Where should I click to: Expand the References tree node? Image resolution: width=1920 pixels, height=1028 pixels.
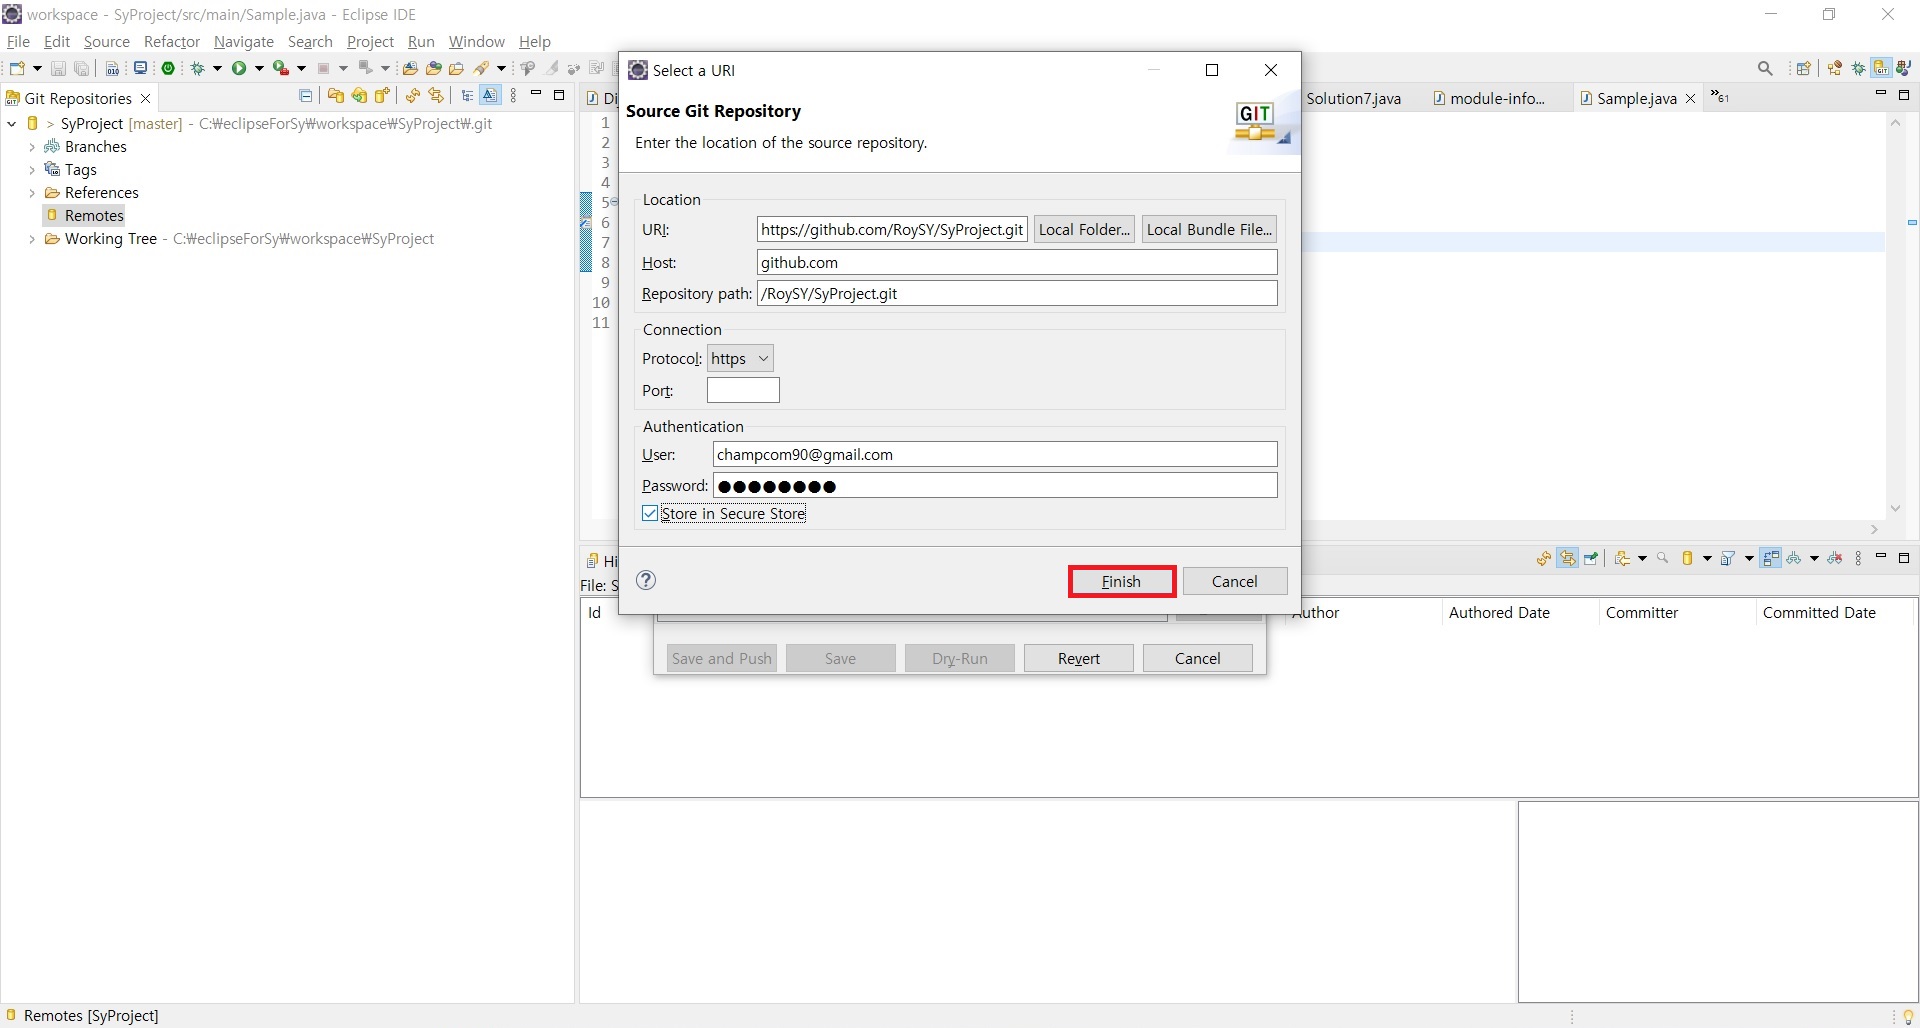pos(32,193)
